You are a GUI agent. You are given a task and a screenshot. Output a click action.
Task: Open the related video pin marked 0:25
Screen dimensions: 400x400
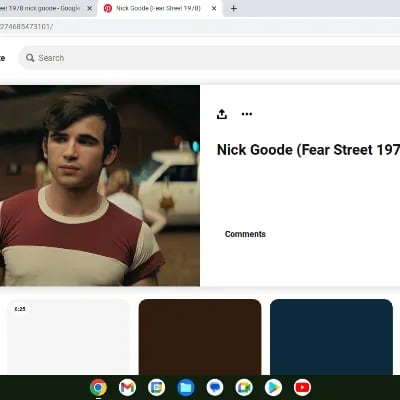68,337
